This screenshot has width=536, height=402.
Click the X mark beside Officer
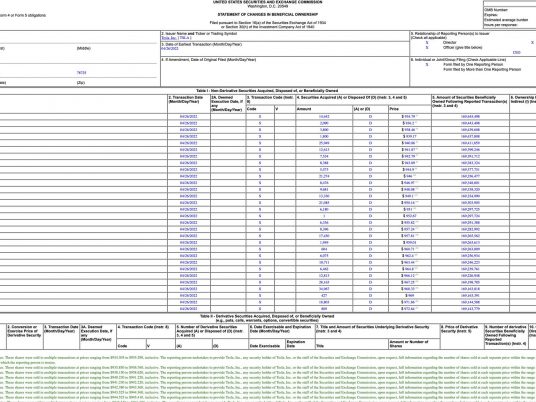point(427,48)
